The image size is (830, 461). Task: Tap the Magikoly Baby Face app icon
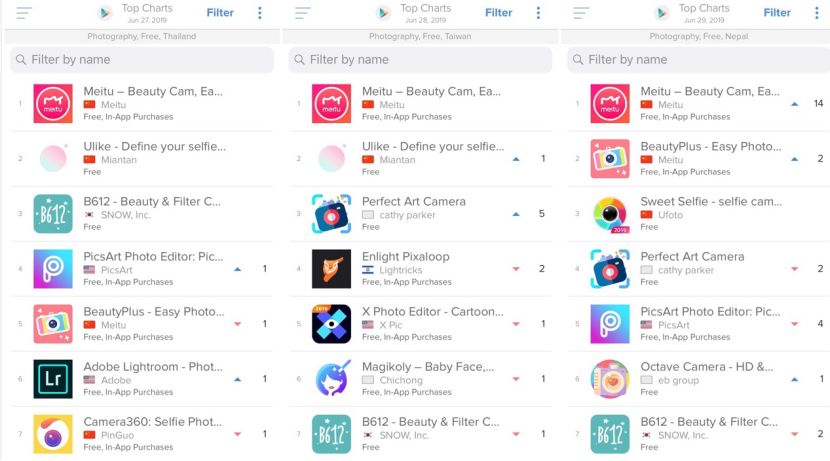[x=331, y=379]
